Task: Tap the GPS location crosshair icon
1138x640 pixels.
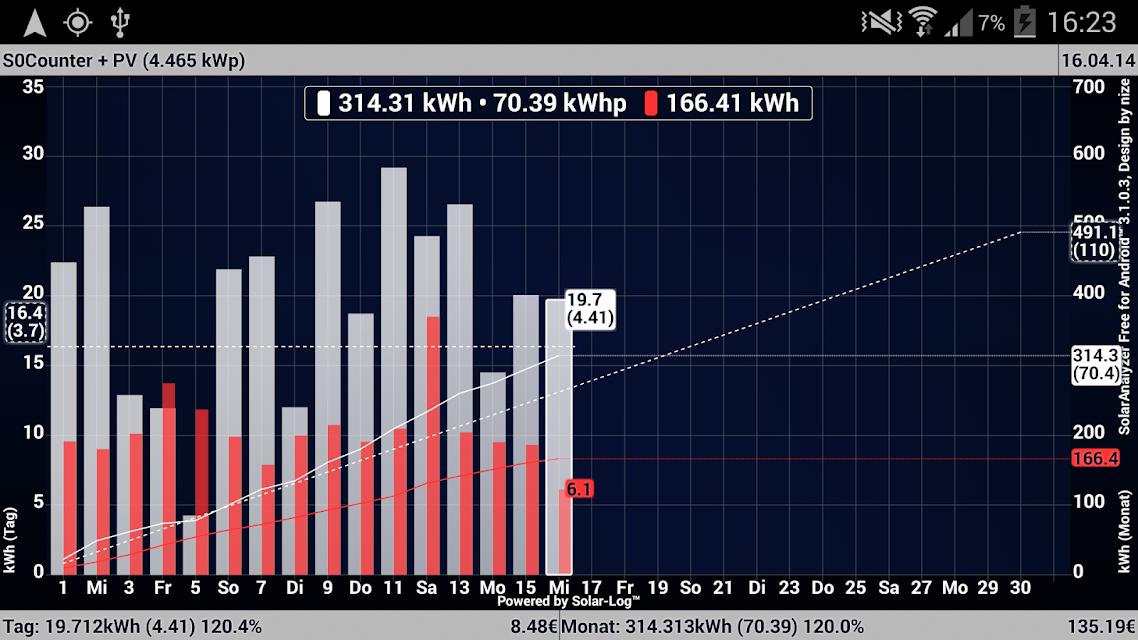Action: click(x=78, y=22)
